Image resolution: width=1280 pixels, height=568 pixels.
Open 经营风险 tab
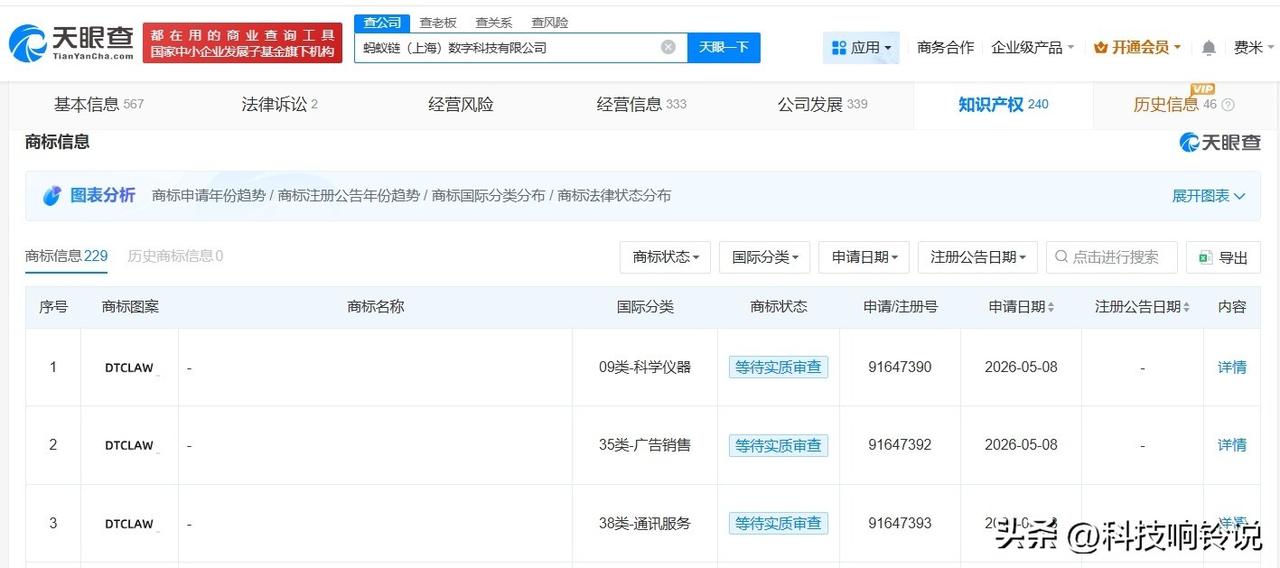[x=461, y=104]
